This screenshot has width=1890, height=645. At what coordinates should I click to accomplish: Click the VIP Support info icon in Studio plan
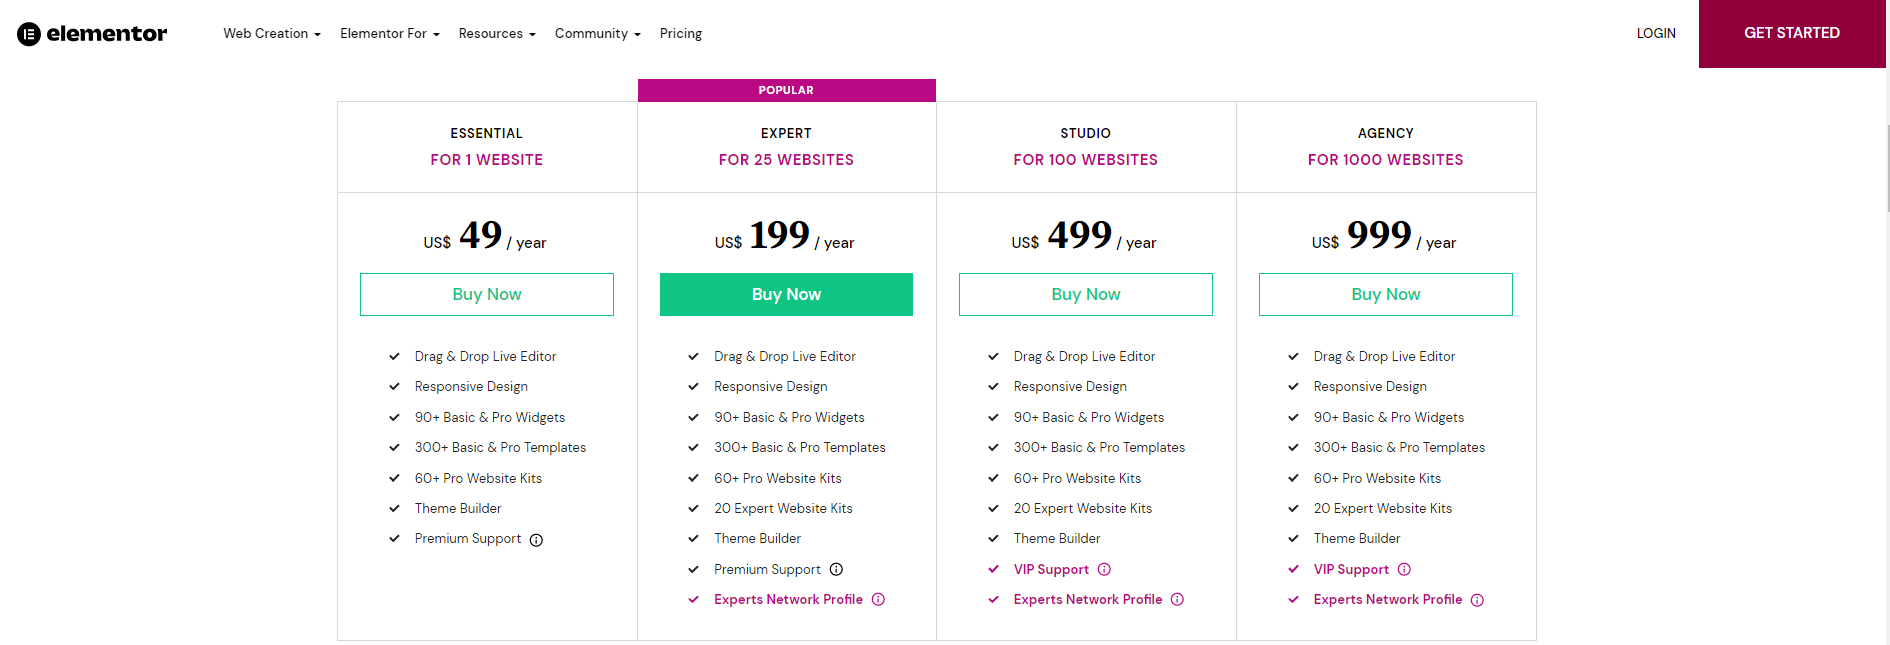click(1104, 569)
